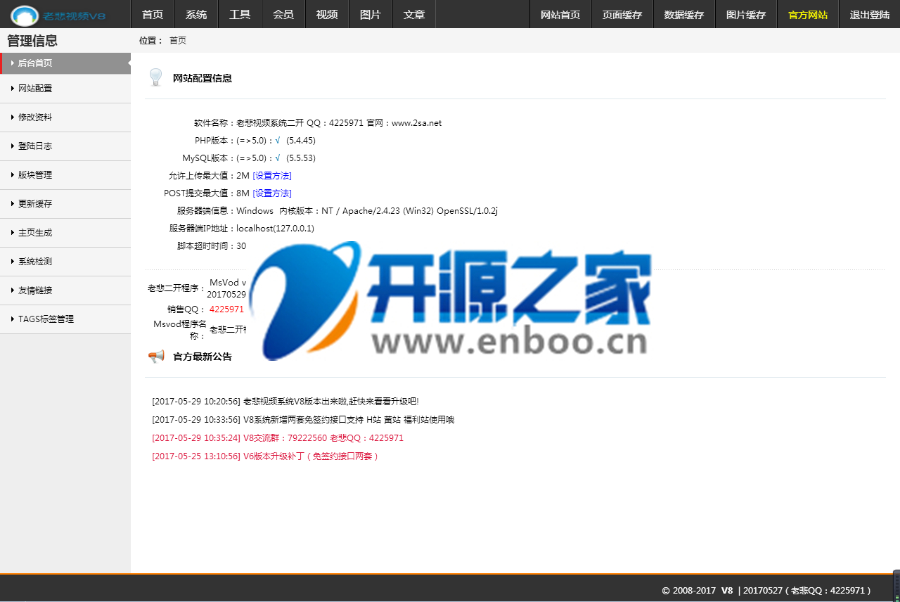Clear 数据缓存 from top bar
Image resolution: width=900 pixels, height=602 pixels.
click(684, 14)
